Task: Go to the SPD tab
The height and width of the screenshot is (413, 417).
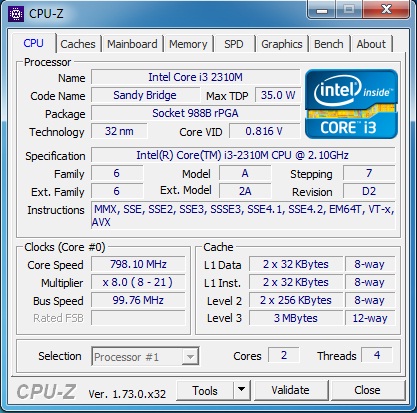Action: click(x=234, y=44)
